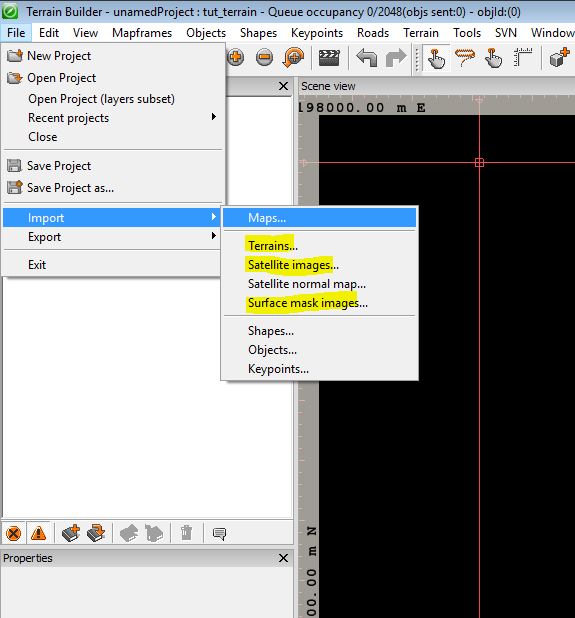Click the zoom in magnifier icon
This screenshot has height=618, width=575.
pyautogui.click(x=235, y=58)
